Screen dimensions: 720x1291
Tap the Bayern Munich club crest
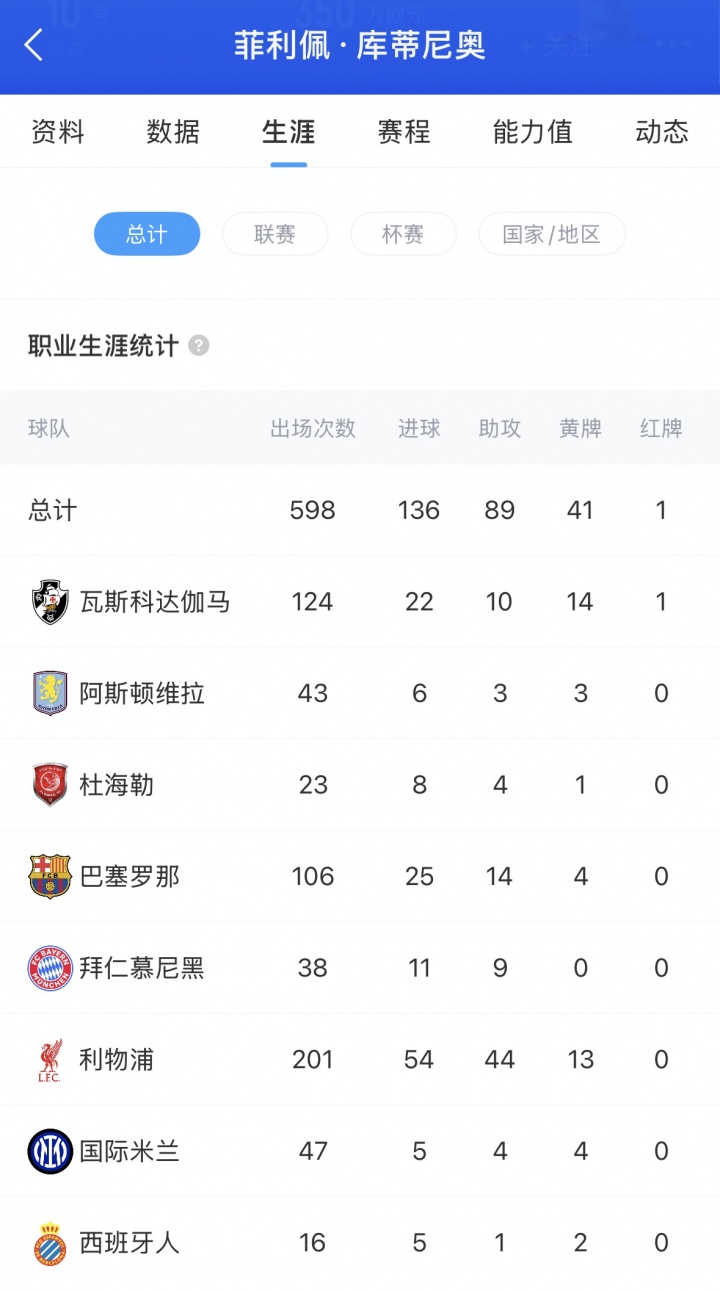[50, 968]
